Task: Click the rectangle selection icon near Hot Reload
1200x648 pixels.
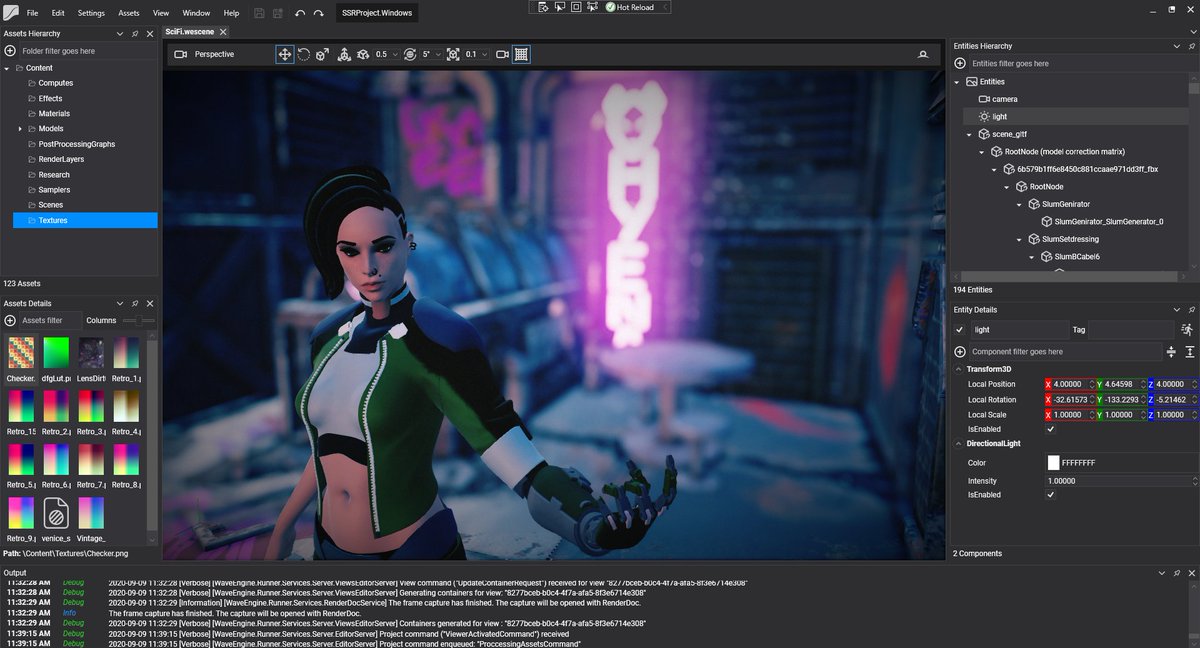Action: (x=574, y=7)
